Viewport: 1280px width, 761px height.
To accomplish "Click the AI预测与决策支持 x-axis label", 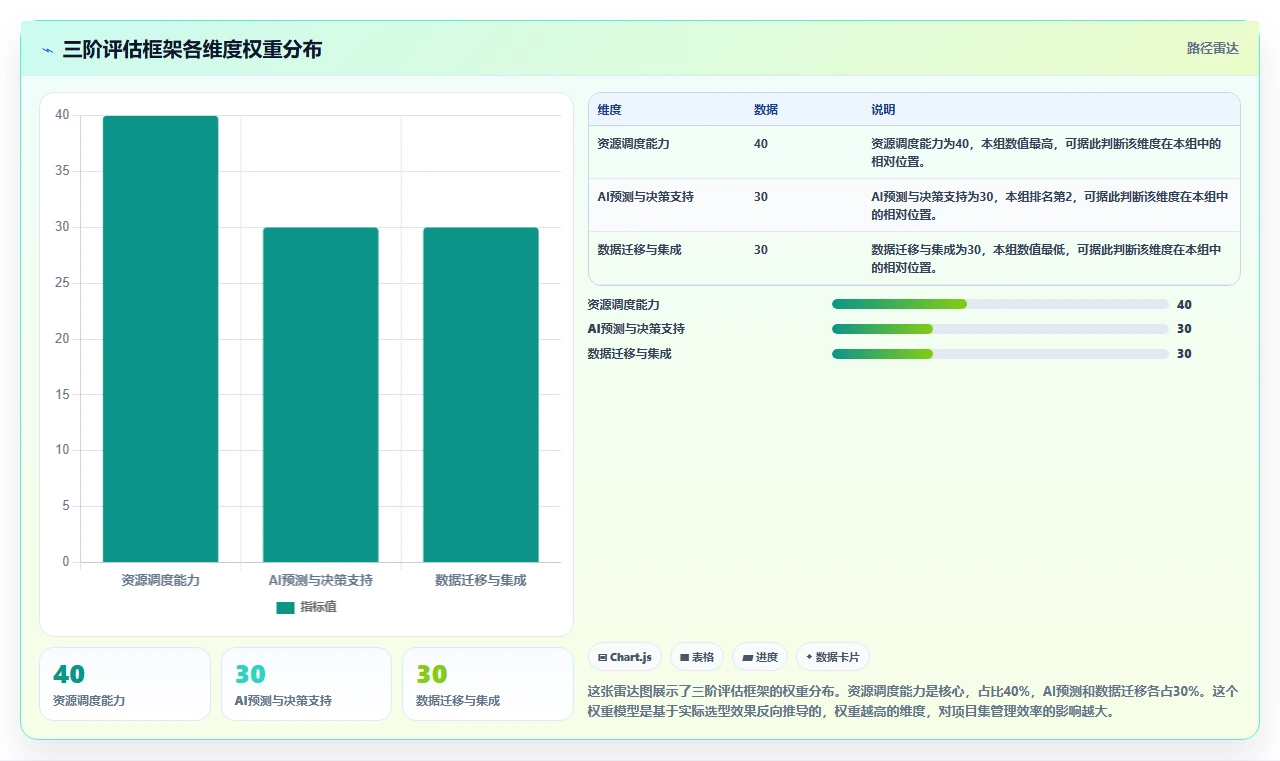I will point(321,580).
